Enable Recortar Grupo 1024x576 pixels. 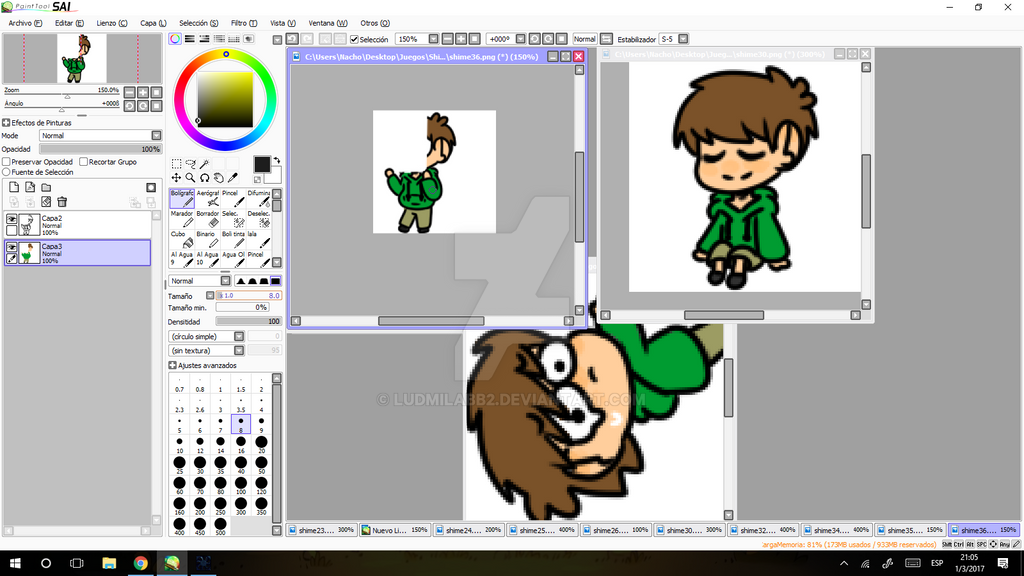coord(84,162)
